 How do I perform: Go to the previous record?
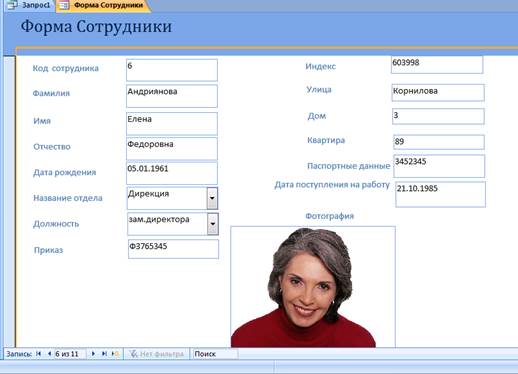point(49,354)
